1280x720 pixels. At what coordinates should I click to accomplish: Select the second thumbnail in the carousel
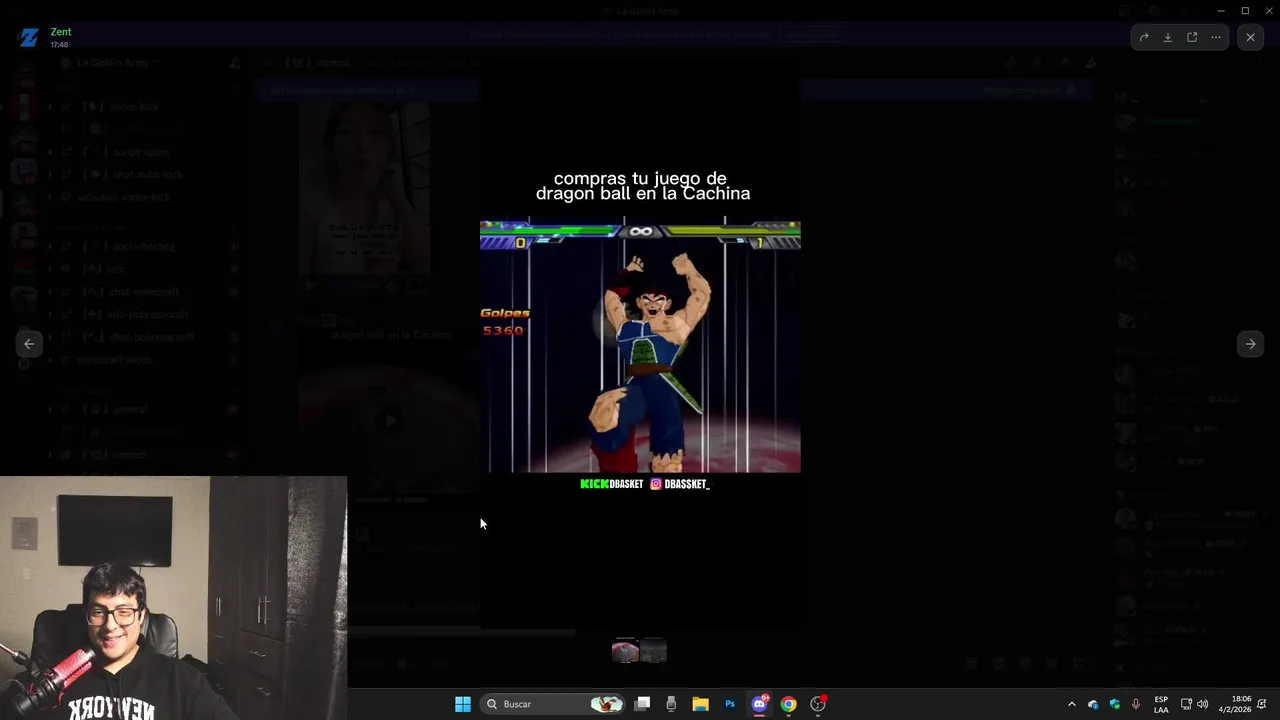[x=653, y=652]
